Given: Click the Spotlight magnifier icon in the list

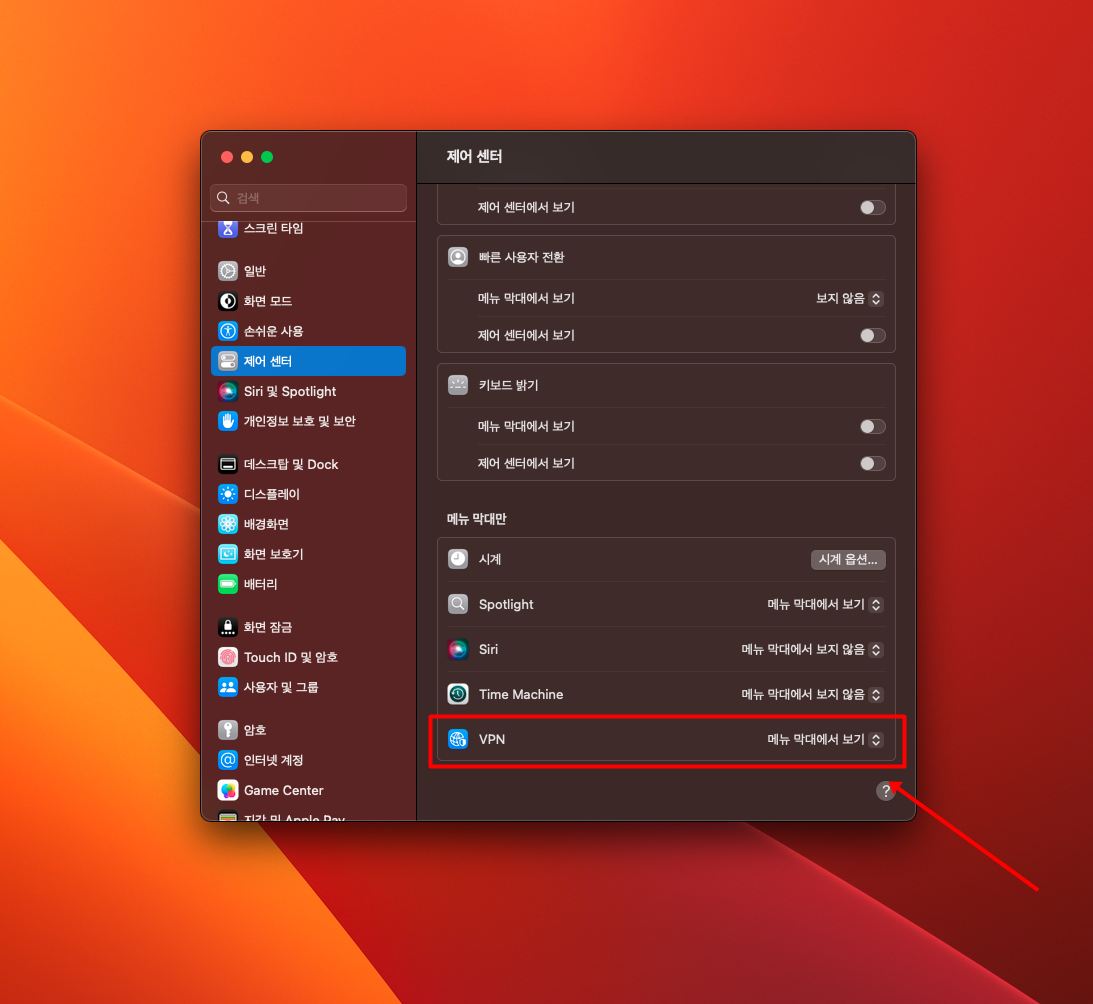Looking at the screenshot, I should 458,604.
